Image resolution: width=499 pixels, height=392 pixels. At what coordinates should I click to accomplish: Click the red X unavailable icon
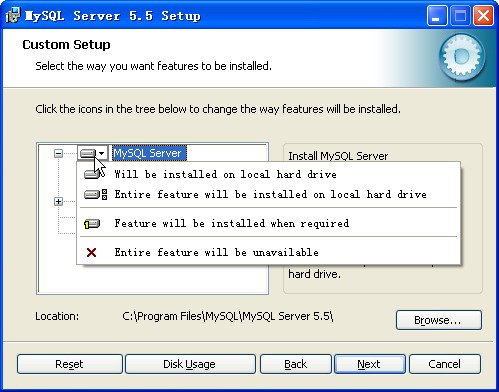[x=91, y=252]
